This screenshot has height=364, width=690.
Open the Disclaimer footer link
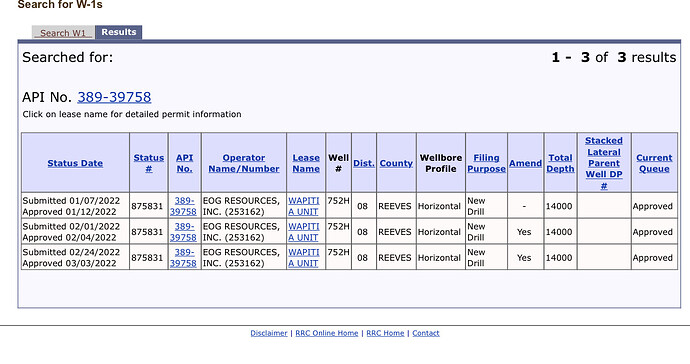click(x=269, y=333)
